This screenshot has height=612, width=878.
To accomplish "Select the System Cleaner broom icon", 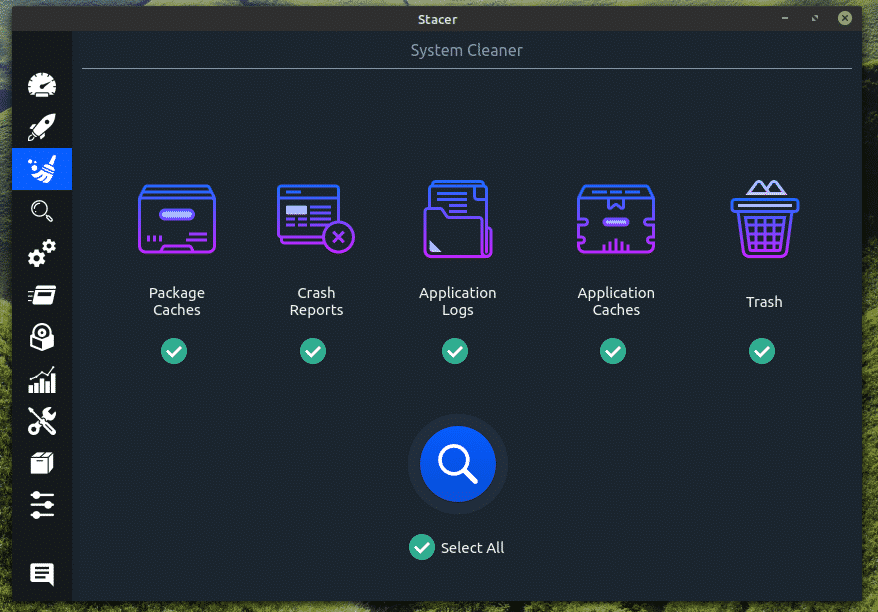I will point(42,169).
